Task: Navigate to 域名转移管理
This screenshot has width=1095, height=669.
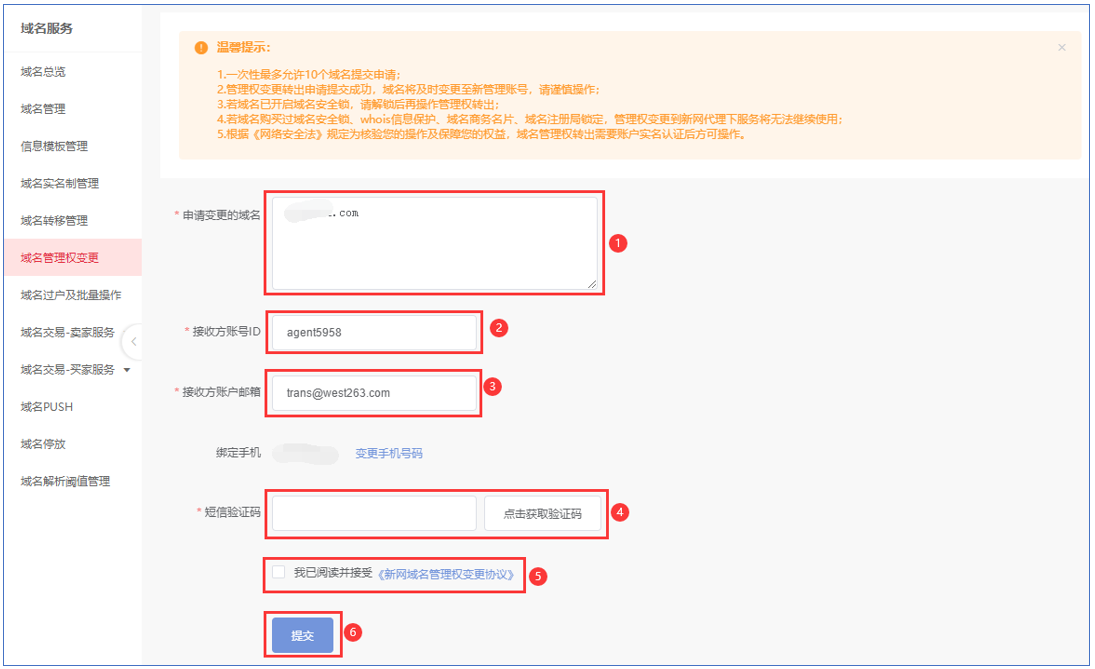Action: (x=54, y=220)
